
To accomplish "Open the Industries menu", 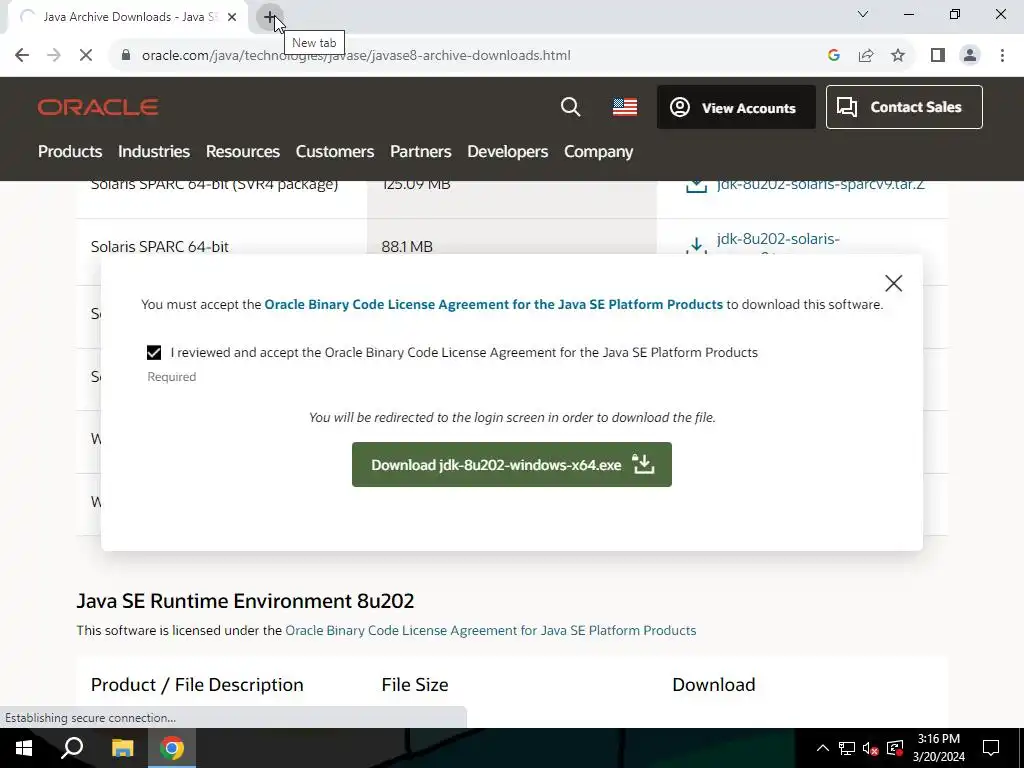I will coord(153,152).
